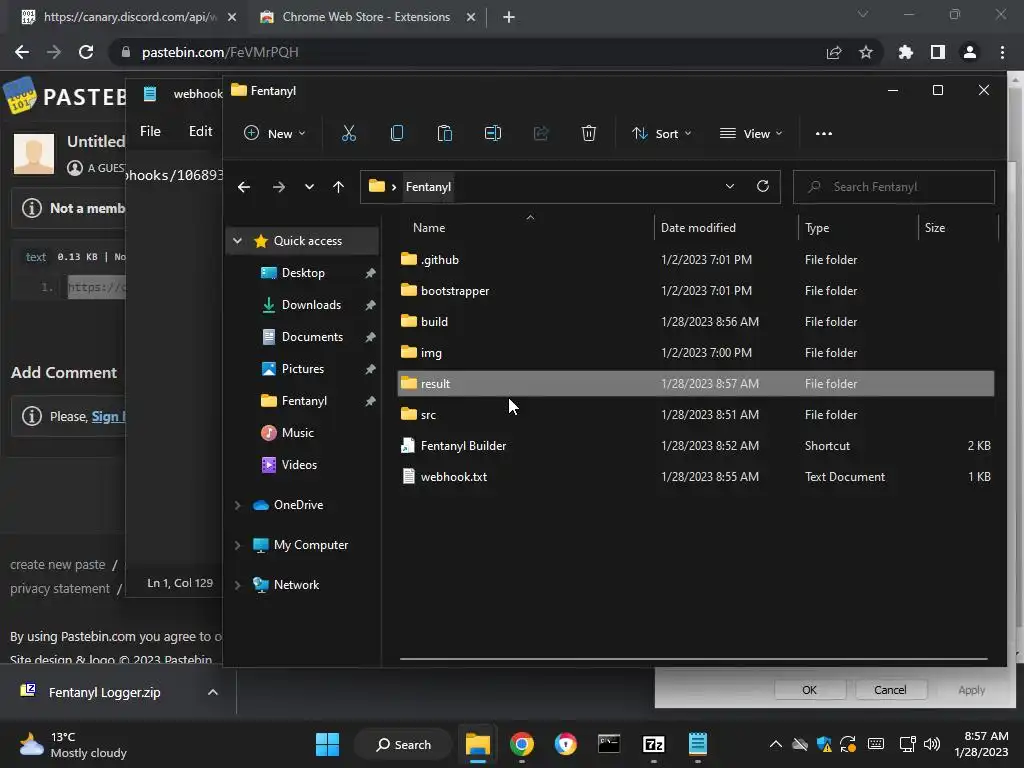Select the result folder
The height and width of the screenshot is (768, 1024).
click(696, 384)
